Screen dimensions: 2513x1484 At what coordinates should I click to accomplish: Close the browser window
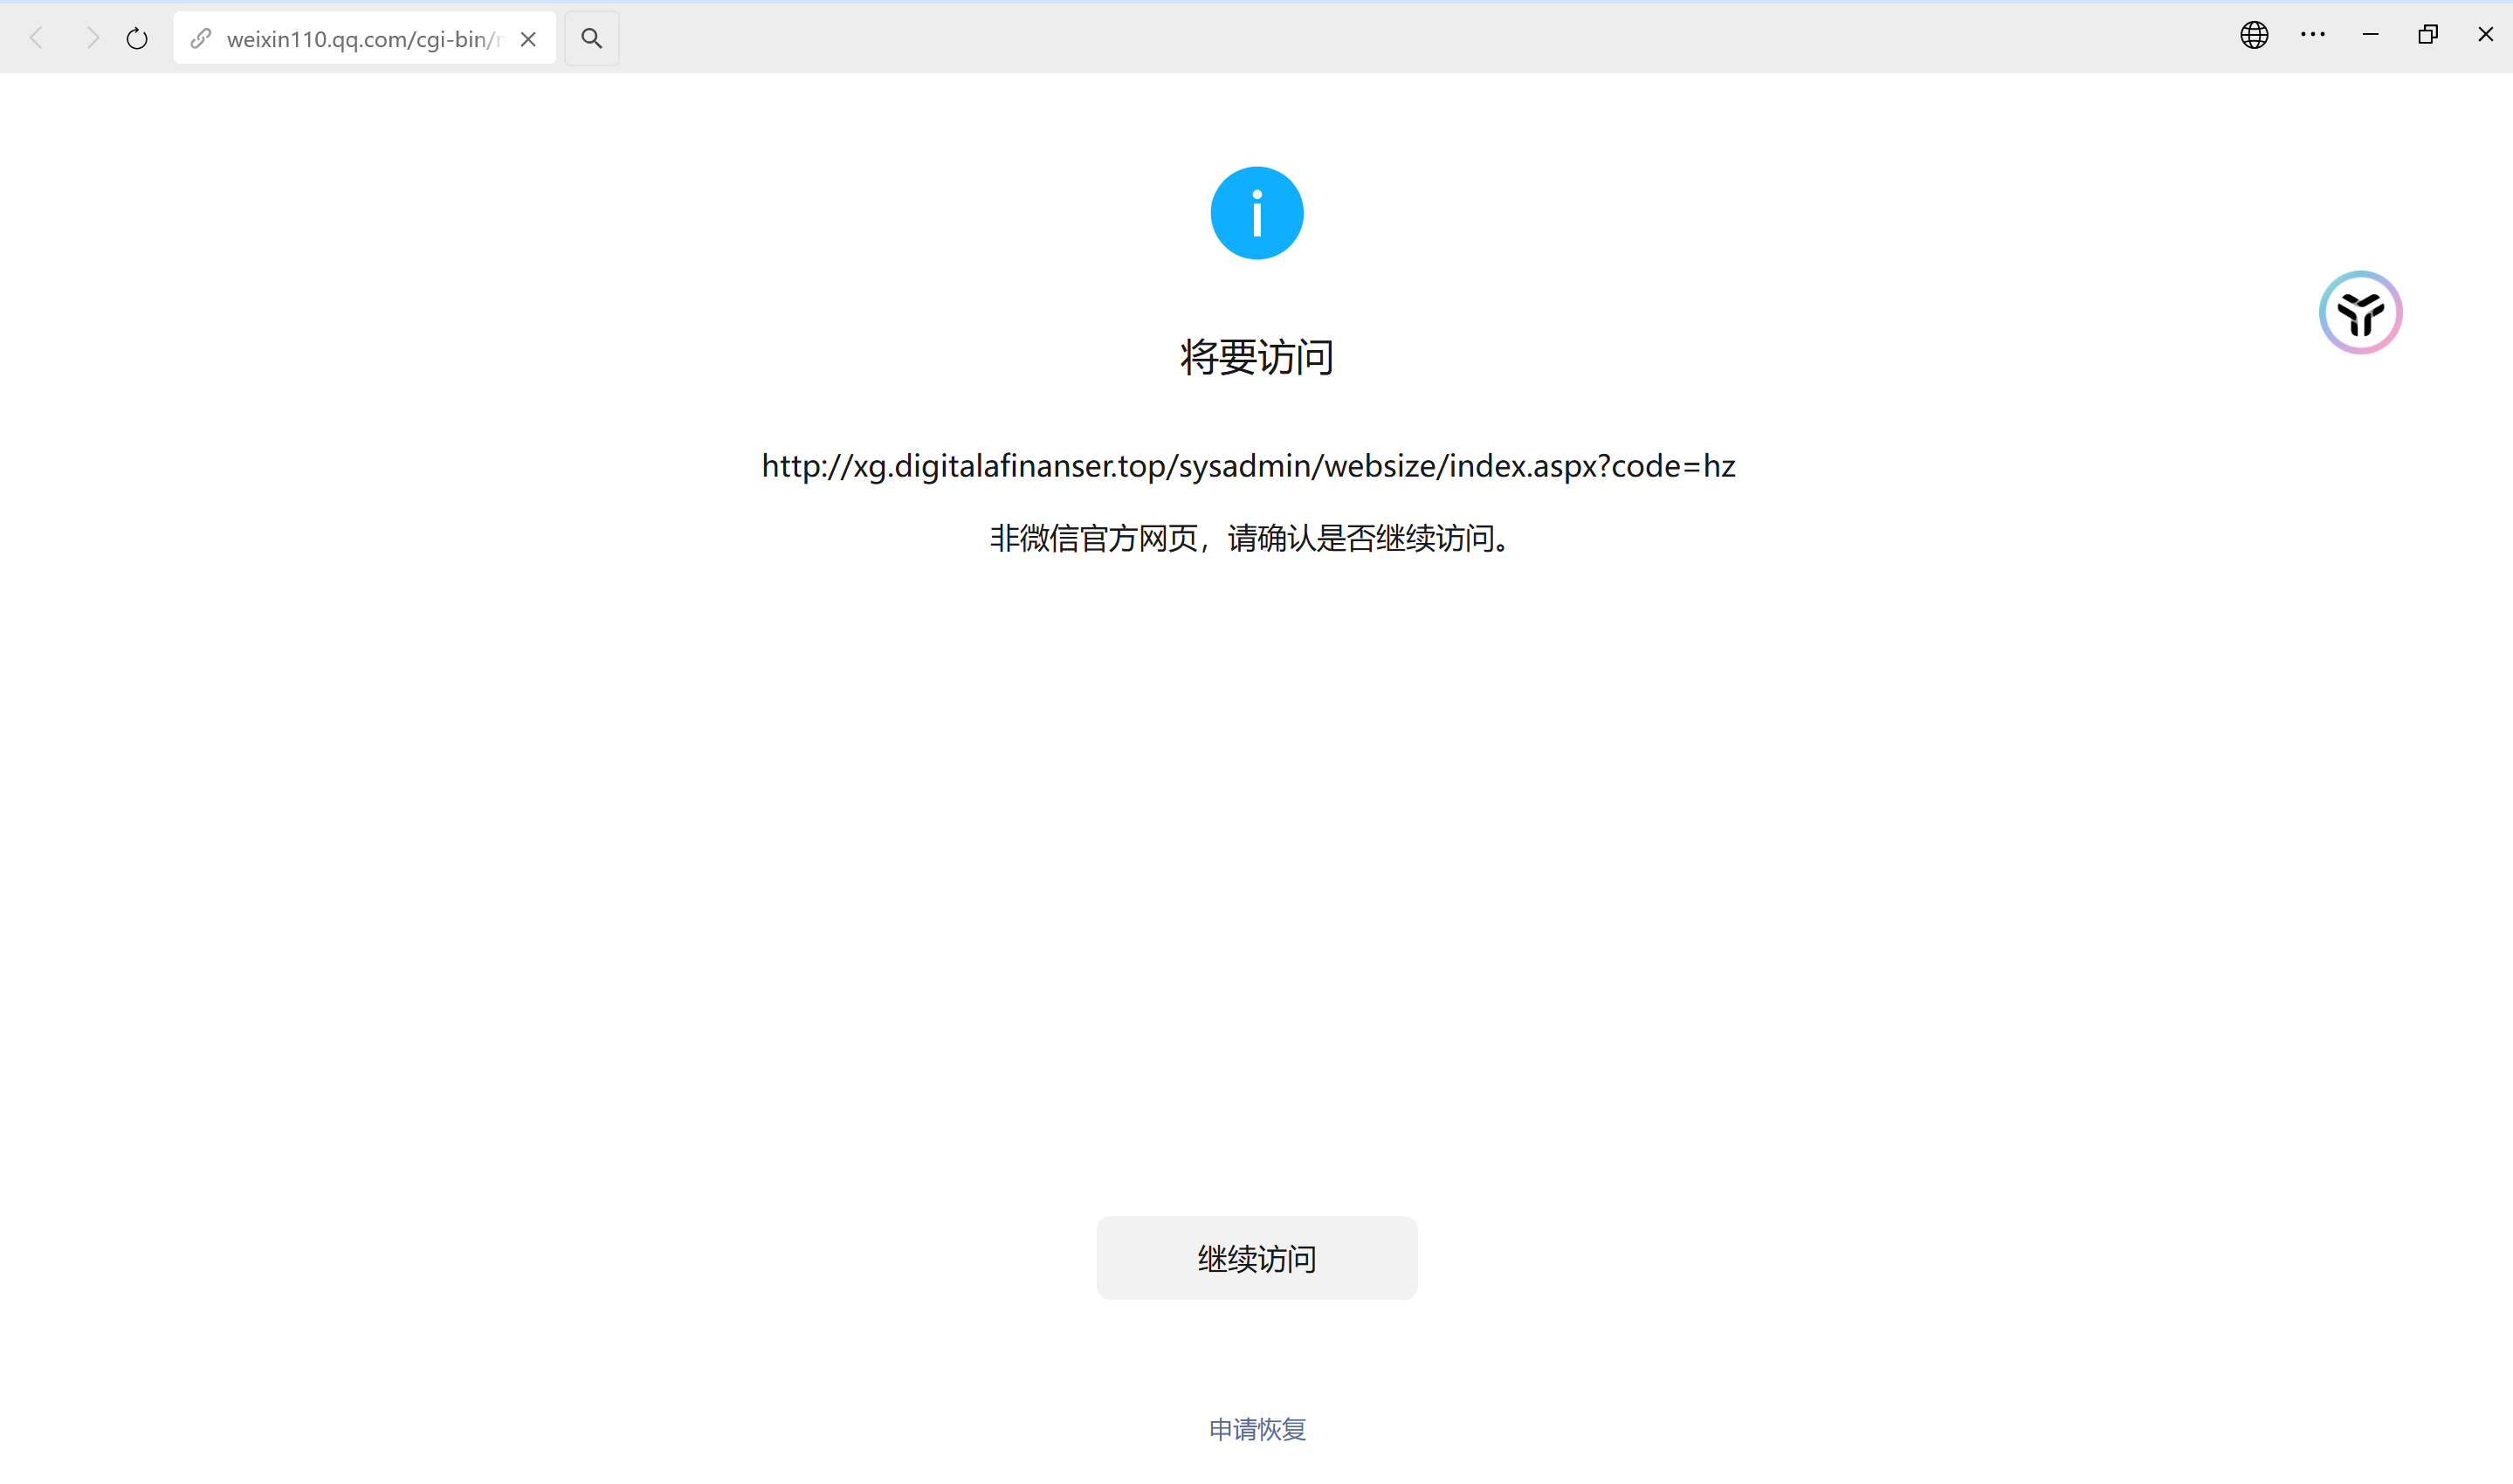[2485, 35]
